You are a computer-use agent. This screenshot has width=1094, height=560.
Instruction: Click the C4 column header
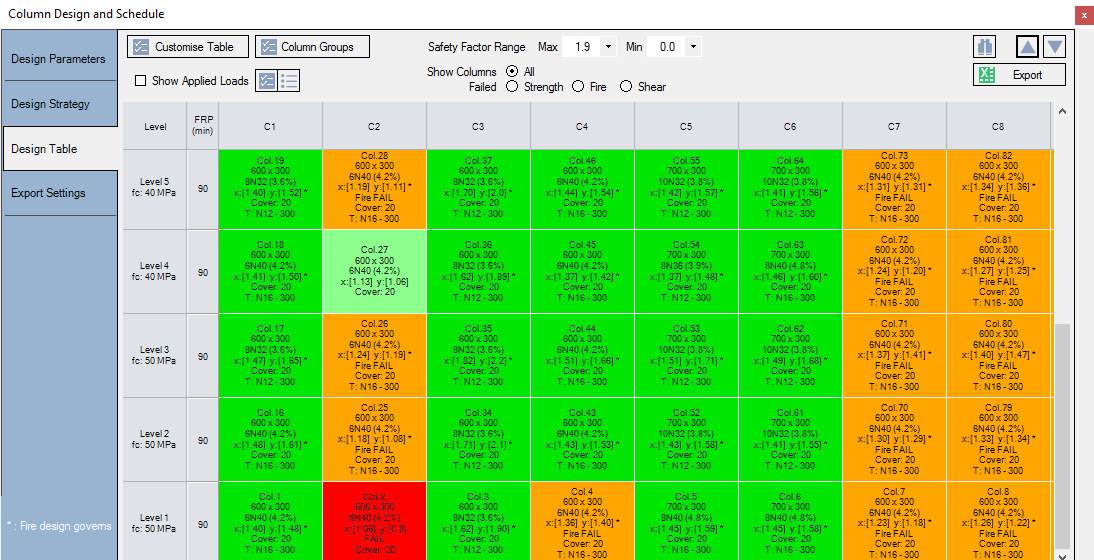coord(582,127)
